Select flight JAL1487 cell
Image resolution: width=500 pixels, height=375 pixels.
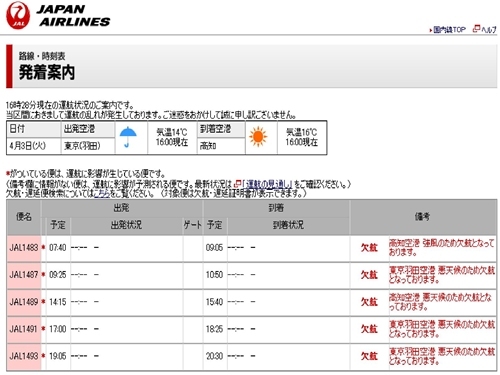(24, 275)
